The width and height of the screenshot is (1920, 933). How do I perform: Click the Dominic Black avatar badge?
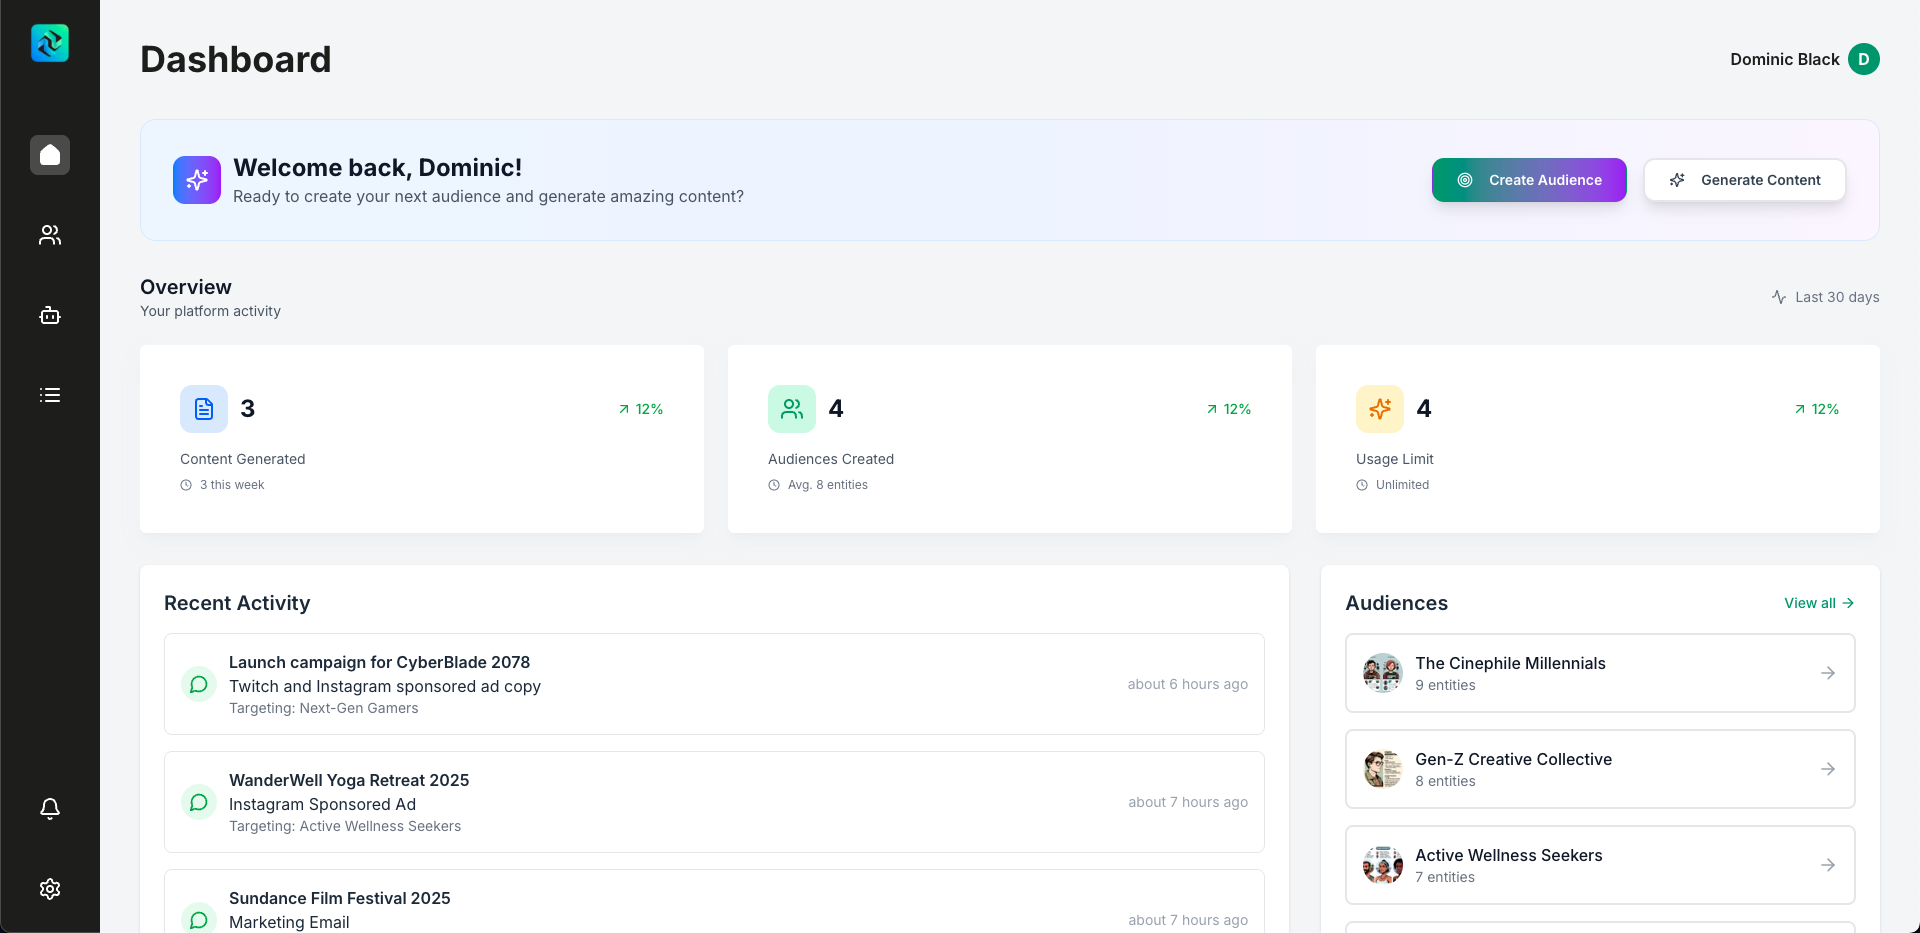(1863, 59)
